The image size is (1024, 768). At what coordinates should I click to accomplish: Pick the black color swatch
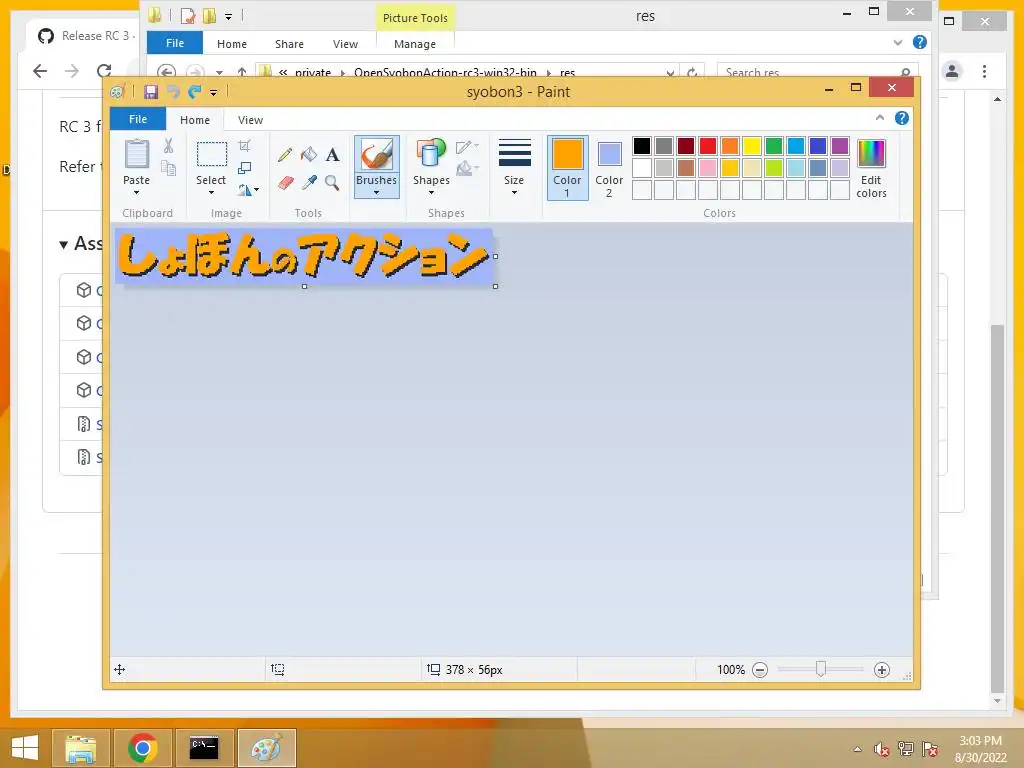click(x=642, y=146)
